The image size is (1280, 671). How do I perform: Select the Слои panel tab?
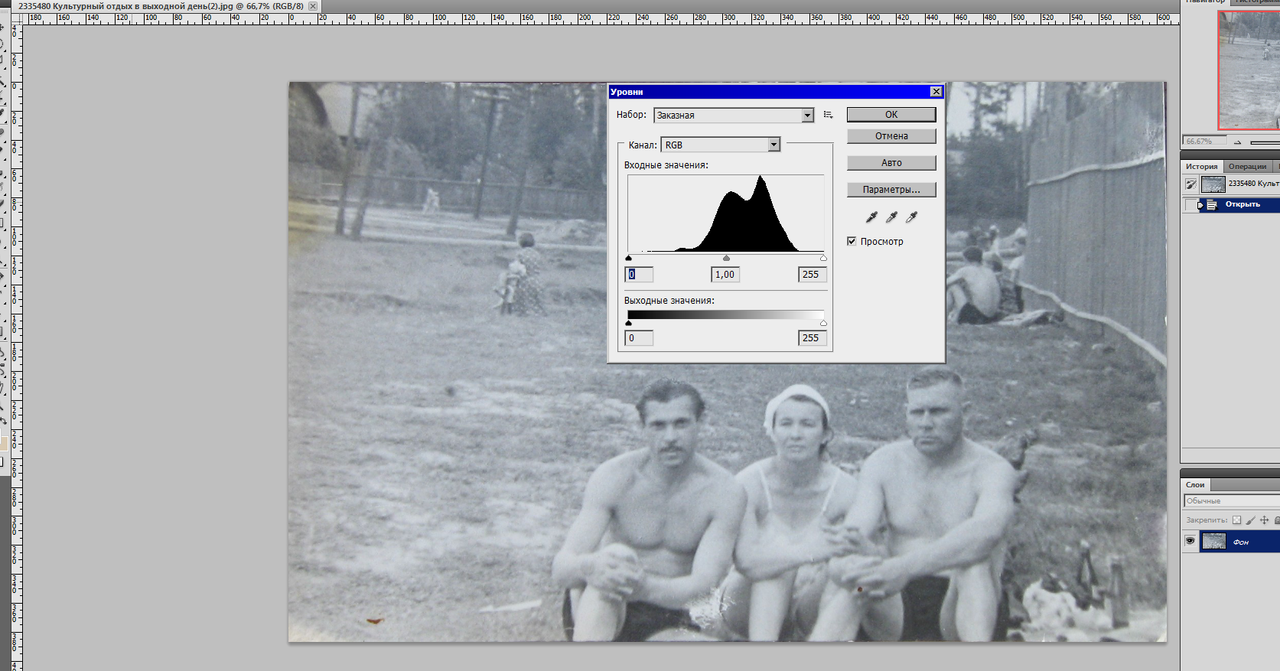coord(1195,485)
